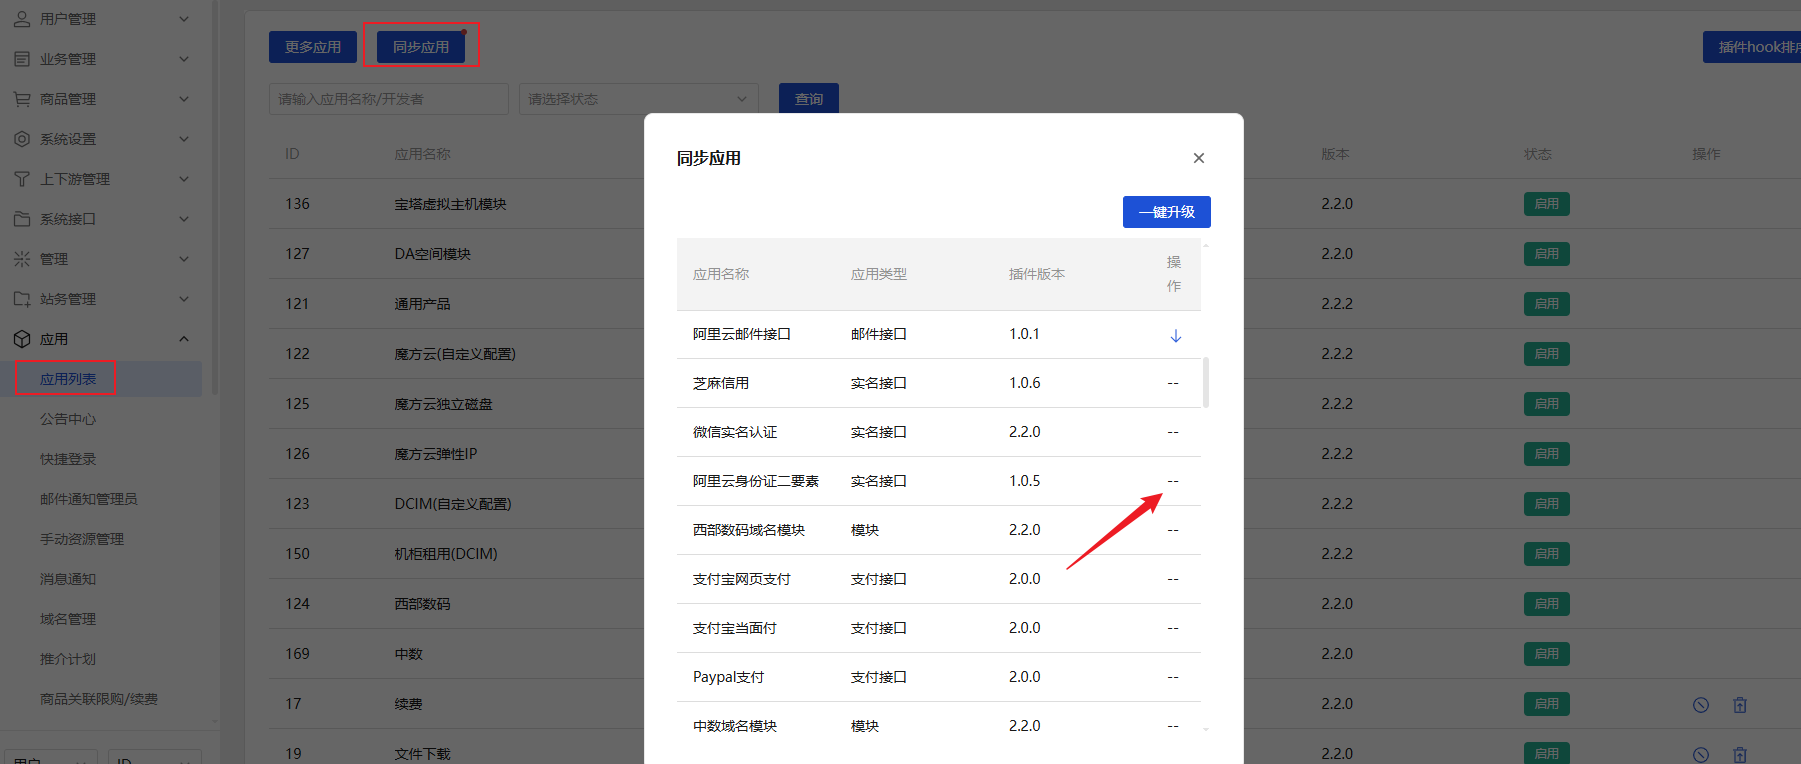Click the 插件版本 column header
Image resolution: width=1801 pixels, height=764 pixels.
pos(1037,274)
